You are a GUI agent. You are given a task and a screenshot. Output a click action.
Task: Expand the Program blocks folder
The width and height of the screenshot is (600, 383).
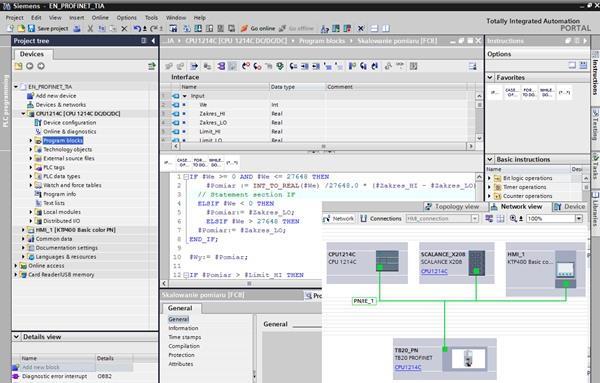tap(31, 140)
